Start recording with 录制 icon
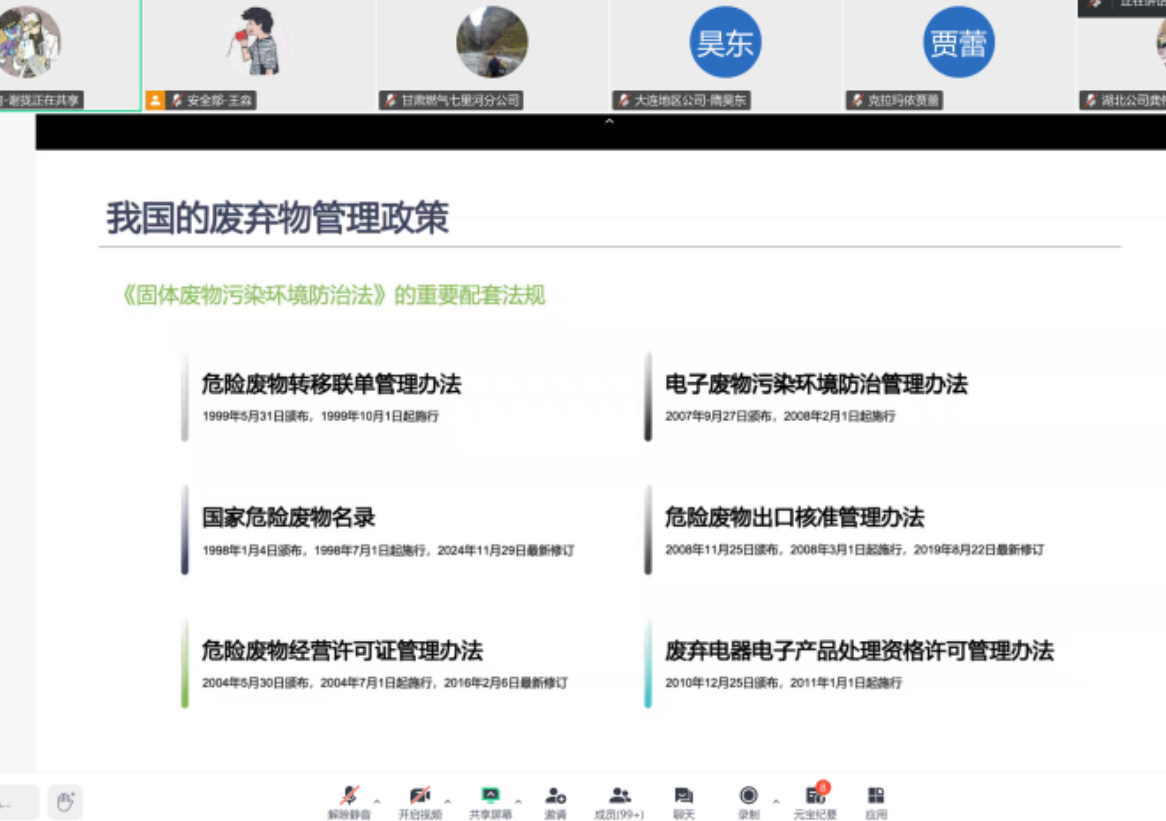The height and width of the screenshot is (821, 1166). (748, 795)
